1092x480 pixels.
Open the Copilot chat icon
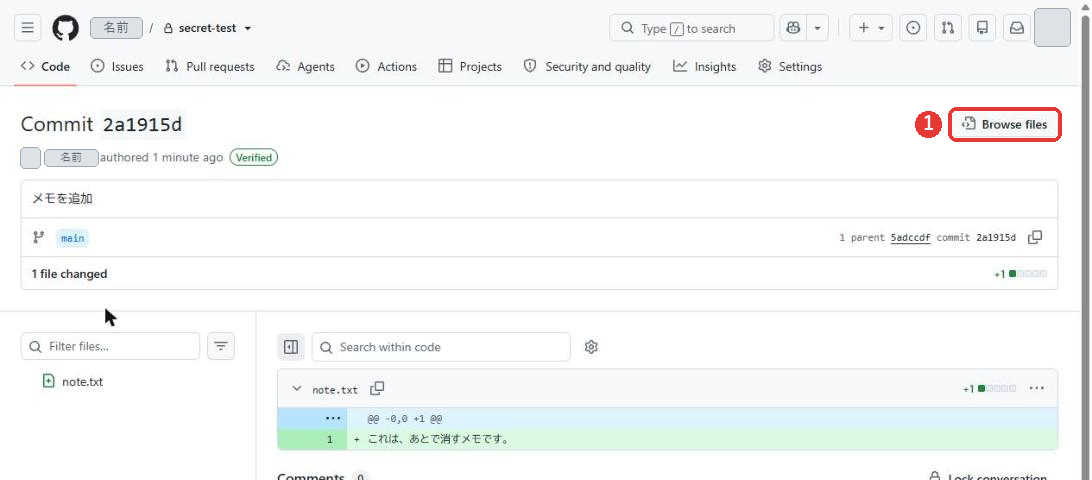point(793,28)
